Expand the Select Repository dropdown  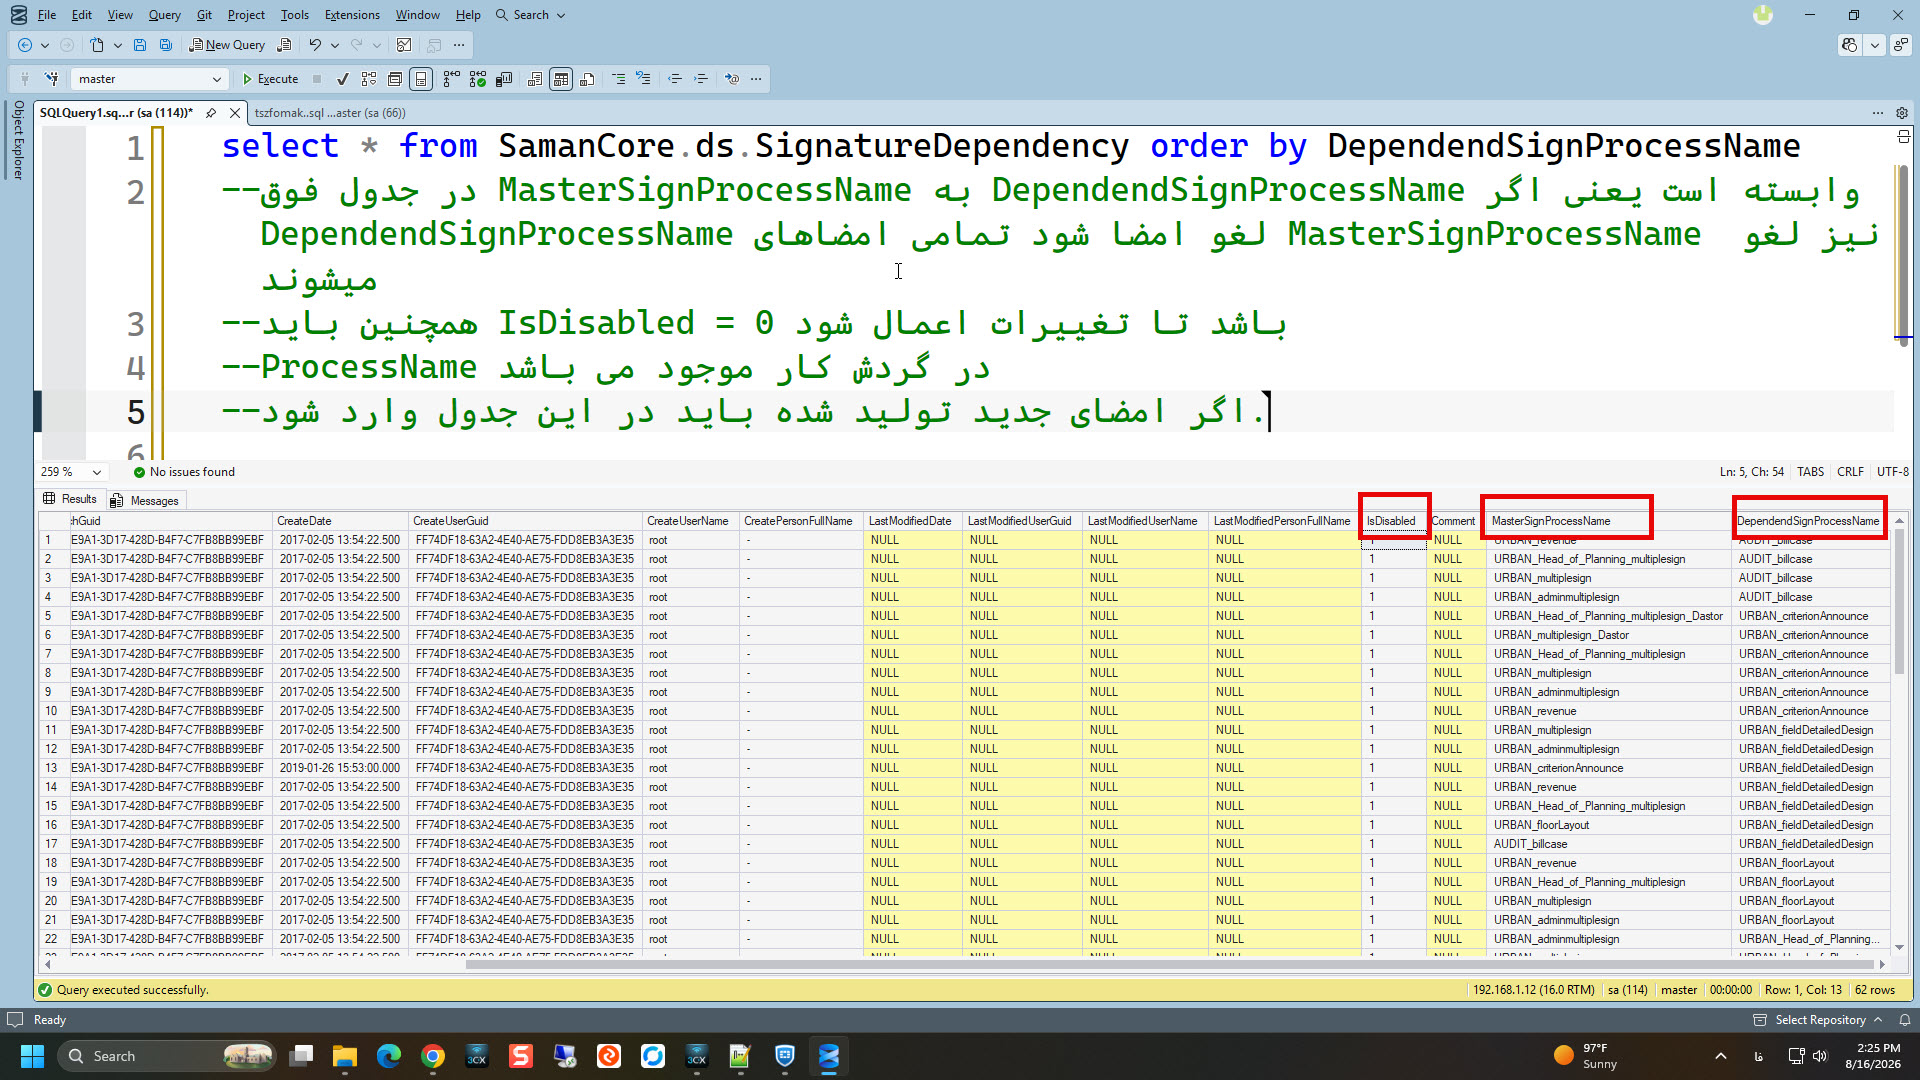[x=1818, y=1020]
